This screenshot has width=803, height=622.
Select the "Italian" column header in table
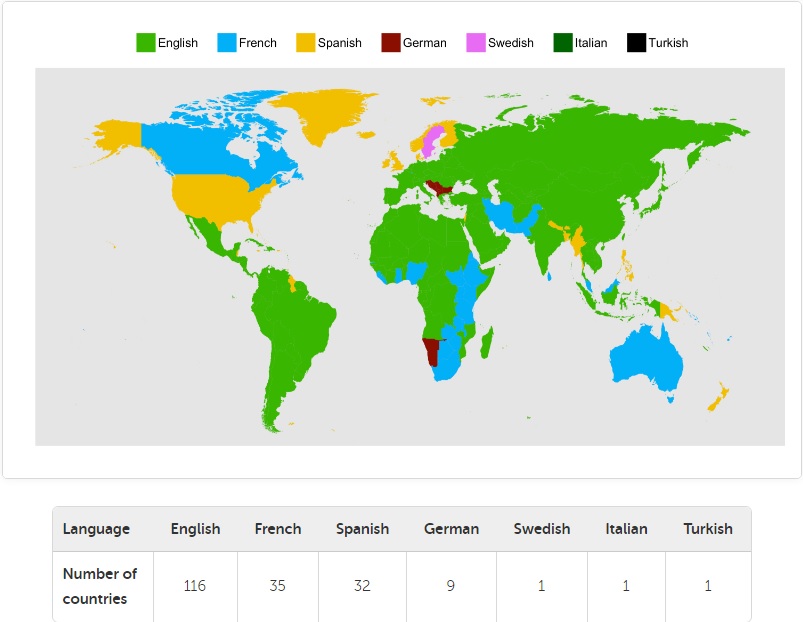point(626,529)
